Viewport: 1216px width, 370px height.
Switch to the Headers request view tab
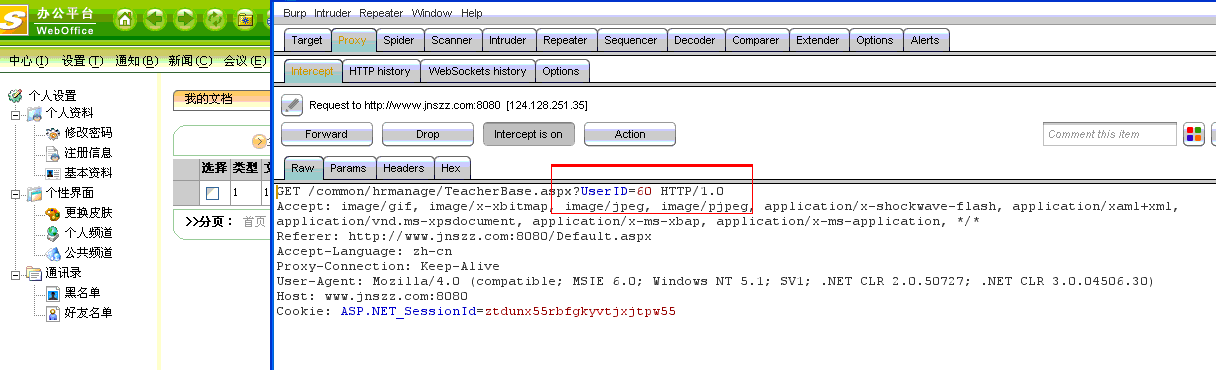pos(404,168)
